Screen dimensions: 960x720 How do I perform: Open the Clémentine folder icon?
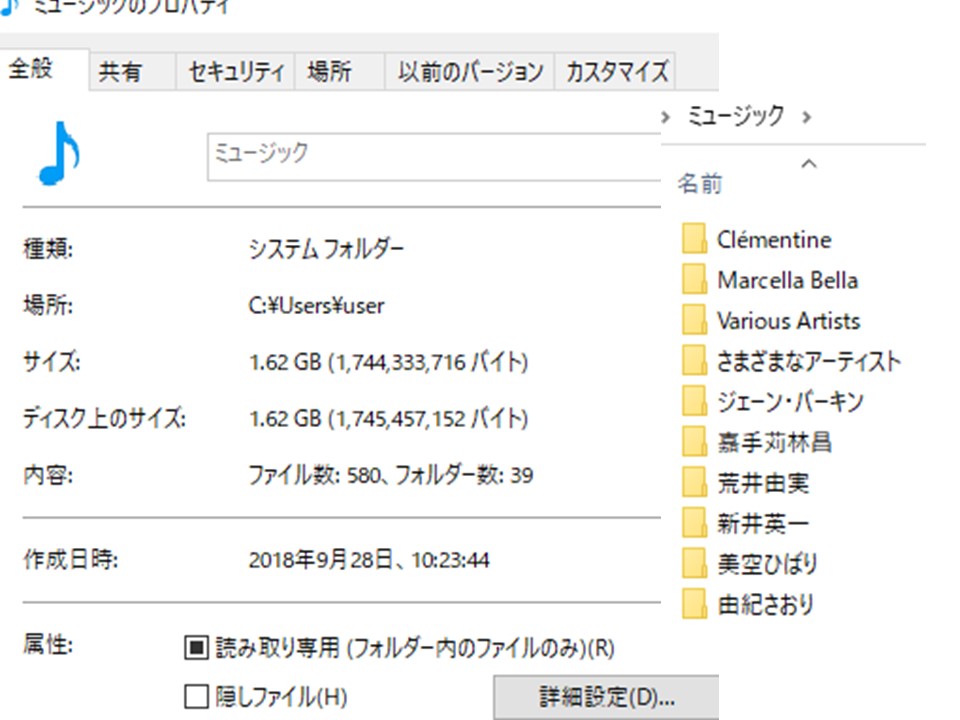coord(694,239)
